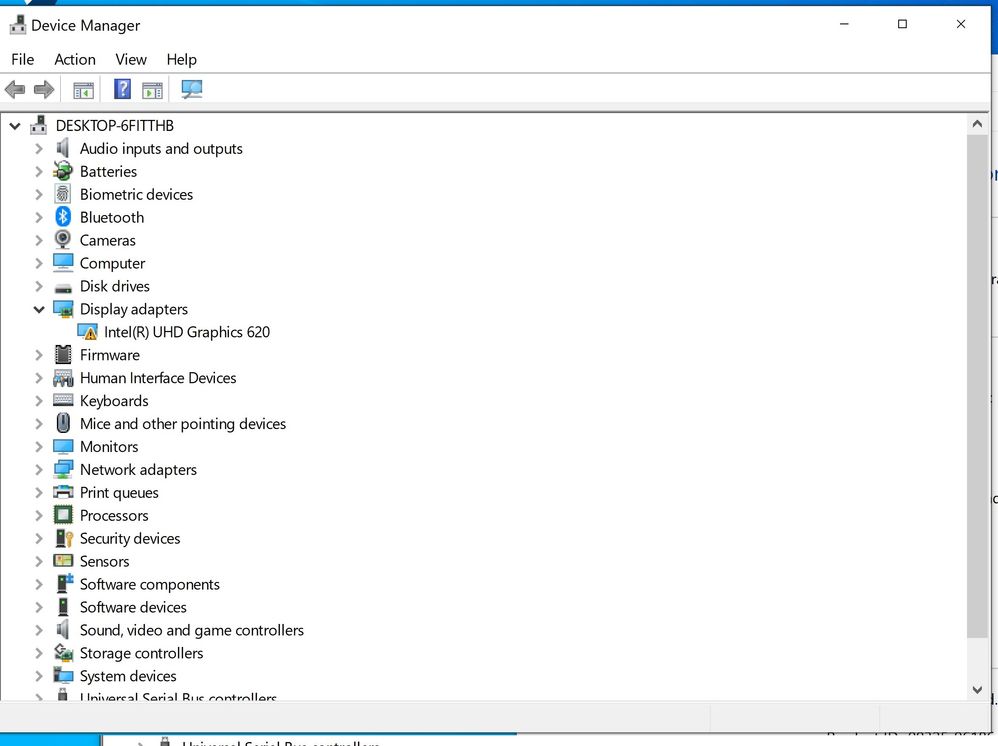Expand the Computer category

pyautogui.click(x=39, y=264)
